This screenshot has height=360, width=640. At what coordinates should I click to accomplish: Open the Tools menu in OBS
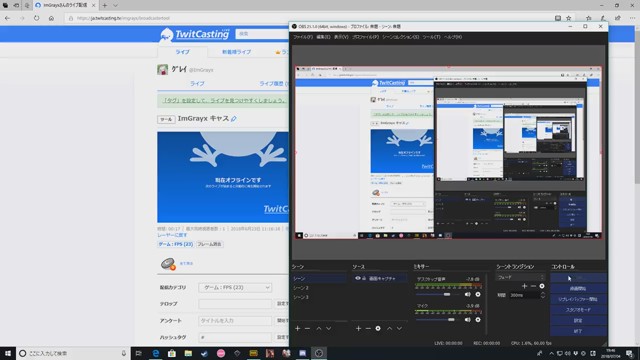[x=431, y=37]
